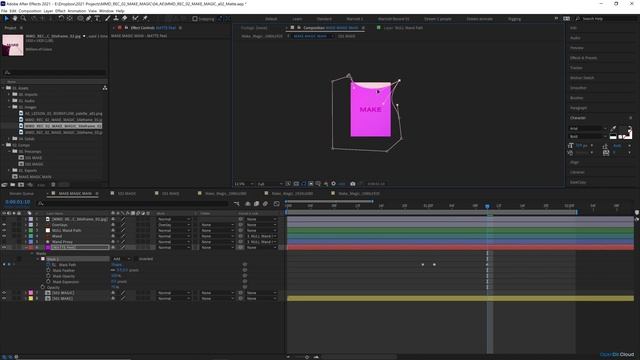Click the Mask Feather stopwatch
The height and width of the screenshot is (360, 640).
tap(48, 270)
